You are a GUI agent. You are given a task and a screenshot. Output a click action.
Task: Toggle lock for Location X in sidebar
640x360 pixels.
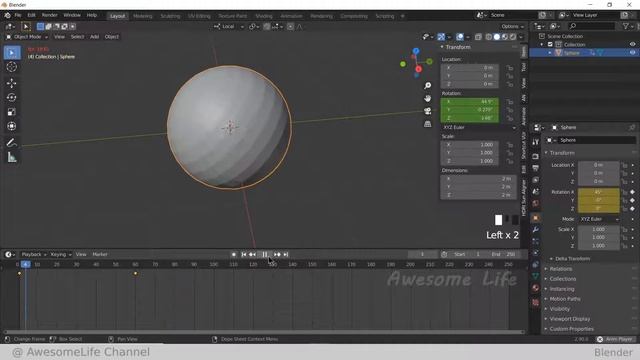coord(509,68)
